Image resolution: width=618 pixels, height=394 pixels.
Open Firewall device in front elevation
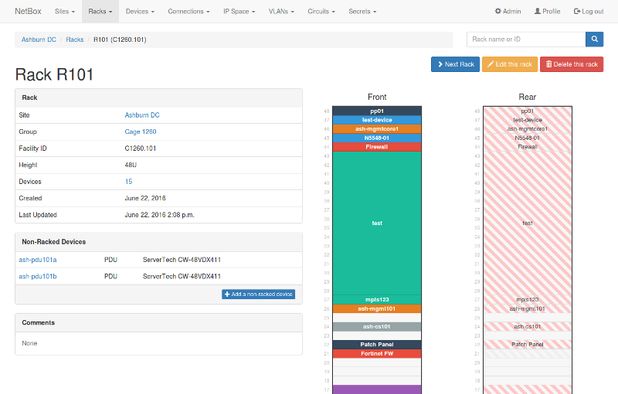coord(377,147)
